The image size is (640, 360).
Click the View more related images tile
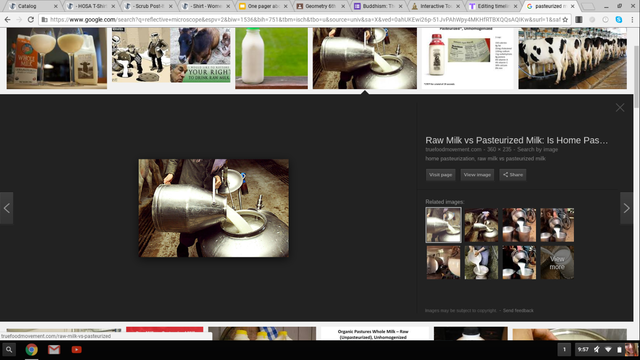(557, 262)
